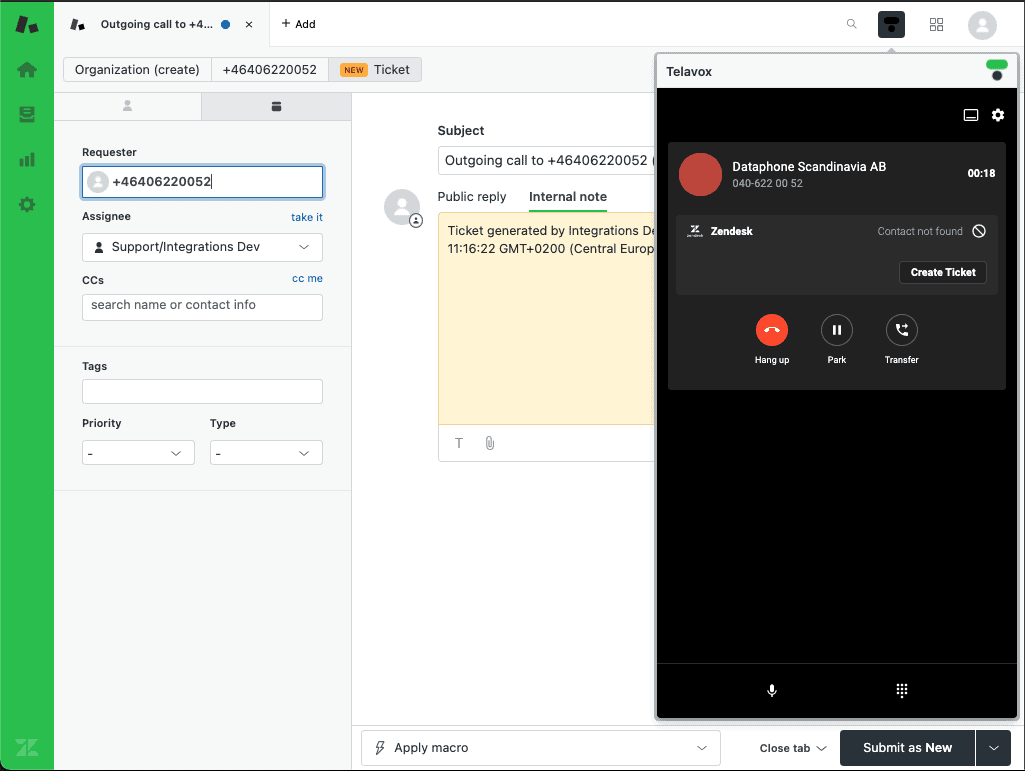Image resolution: width=1025 pixels, height=771 pixels.
Task: Click the cc me link
Action: pos(307,279)
